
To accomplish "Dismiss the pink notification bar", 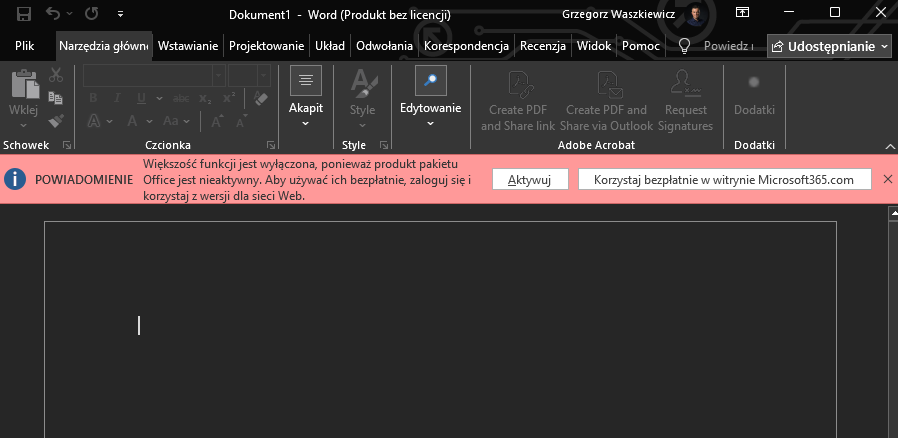I will click(x=888, y=179).
